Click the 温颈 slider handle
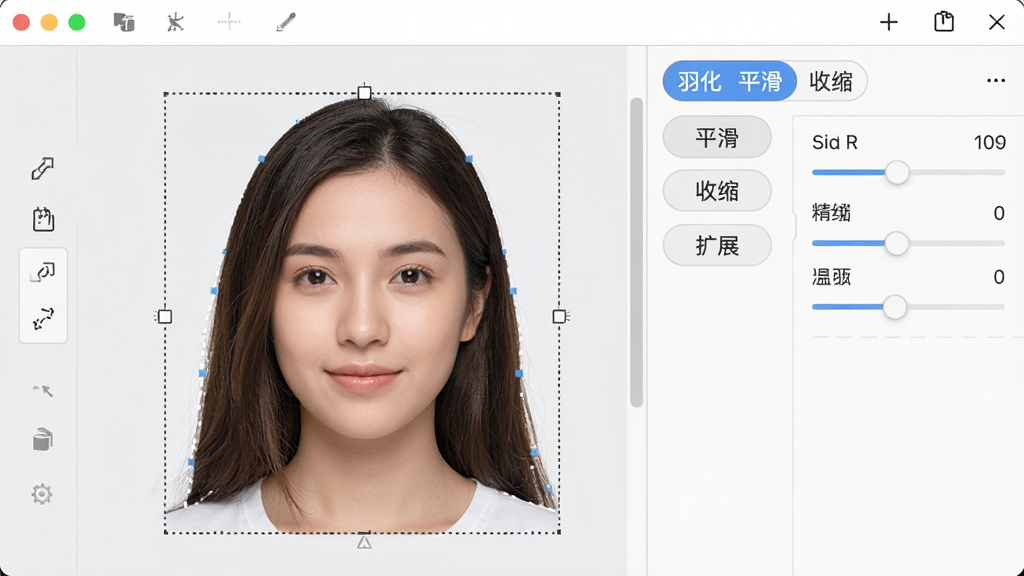 (x=895, y=307)
